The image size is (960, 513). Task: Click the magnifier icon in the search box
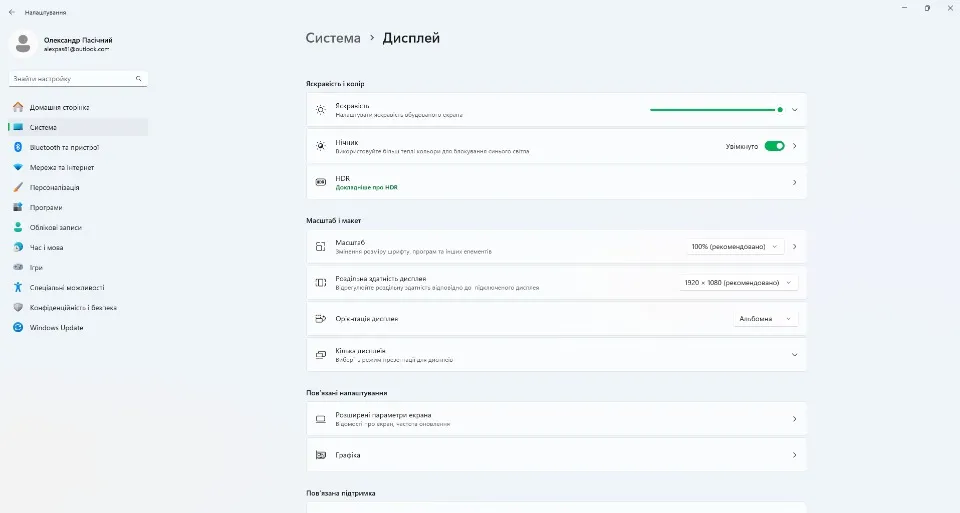point(139,78)
